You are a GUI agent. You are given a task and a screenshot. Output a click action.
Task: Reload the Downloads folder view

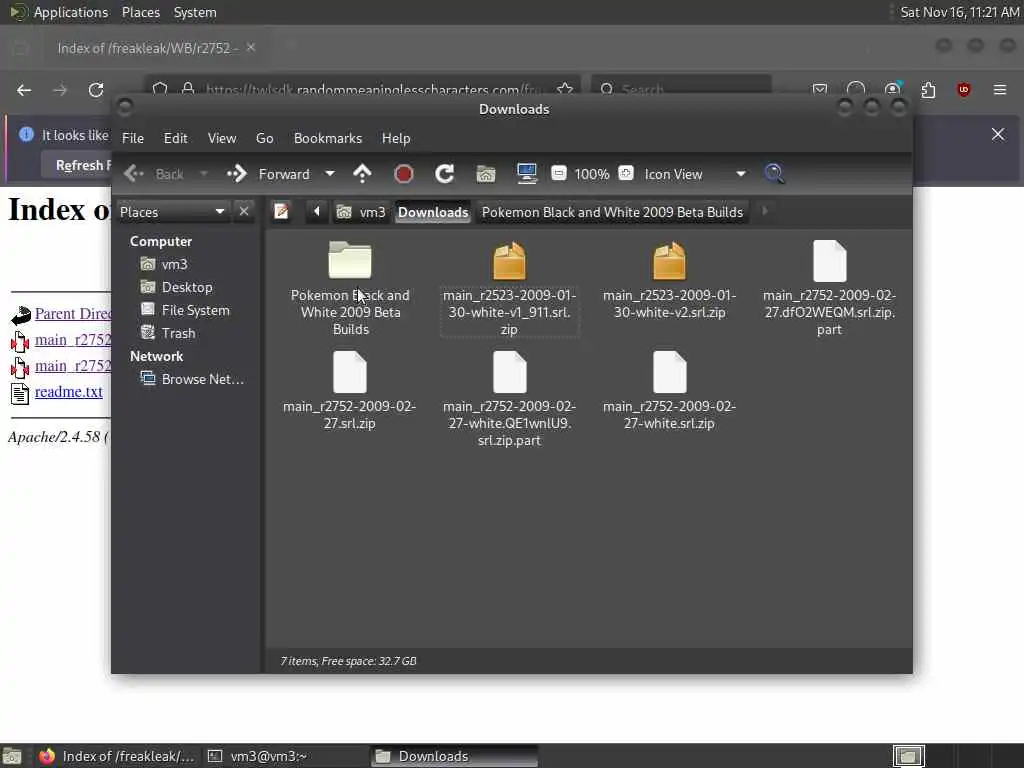(445, 174)
